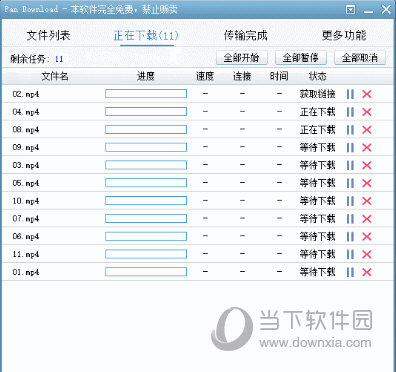Pause the 05.mp4 download
396x372 pixels.
click(x=350, y=183)
